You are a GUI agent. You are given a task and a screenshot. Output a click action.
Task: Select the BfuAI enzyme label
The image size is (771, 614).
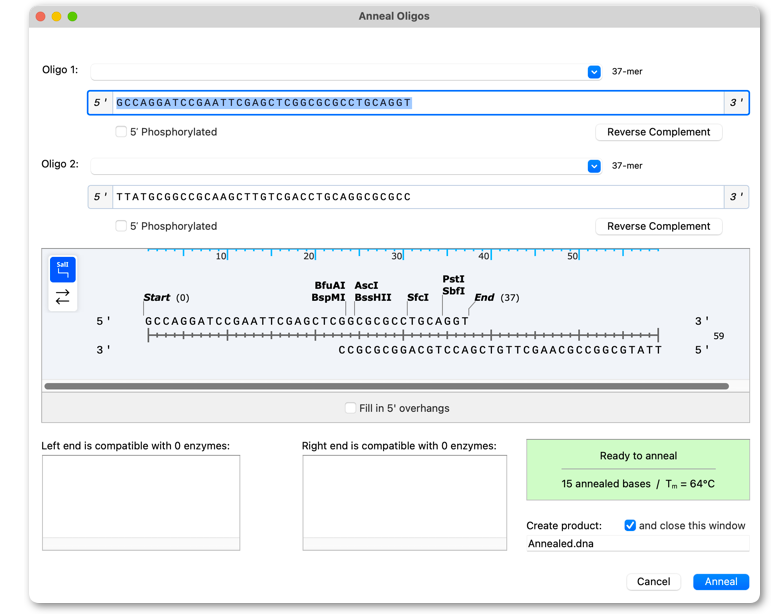pos(329,286)
